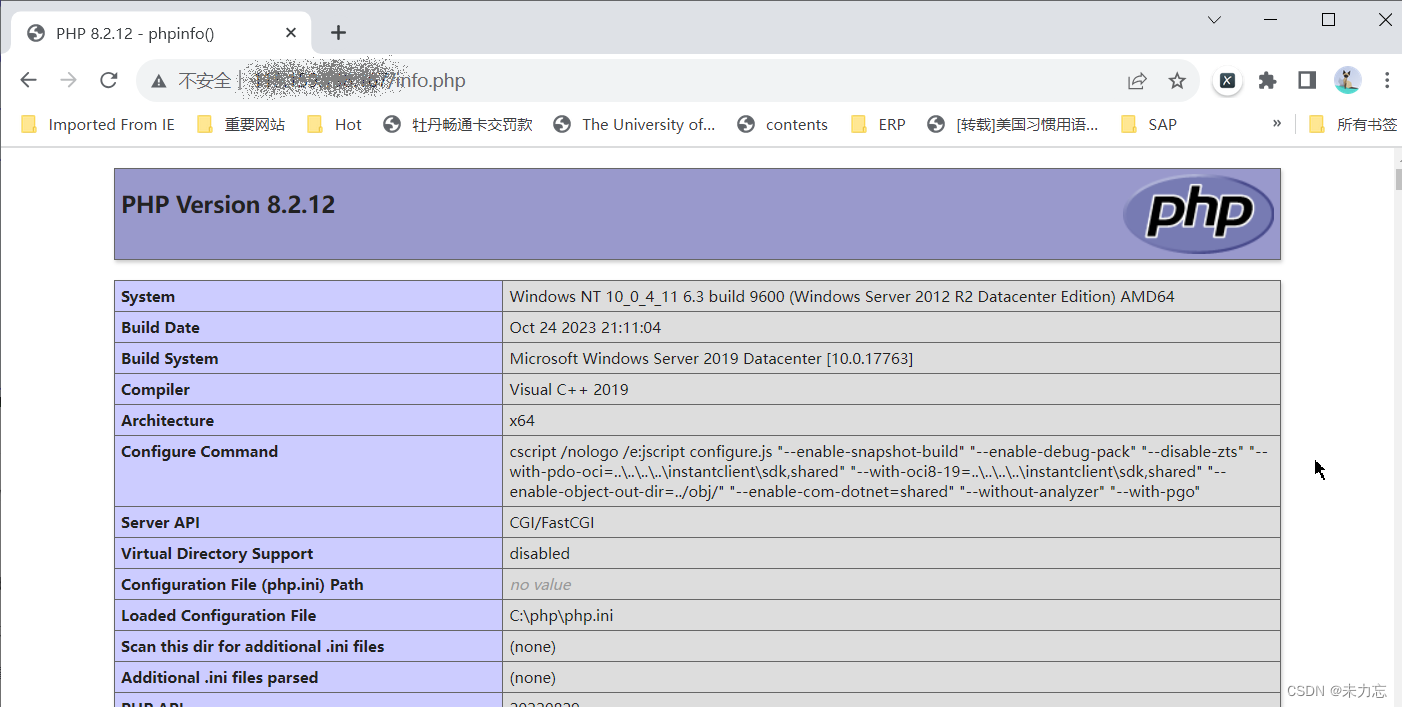Open the ERP bookmark folder
The width and height of the screenshot is (1402, 707).
point(879,124)
